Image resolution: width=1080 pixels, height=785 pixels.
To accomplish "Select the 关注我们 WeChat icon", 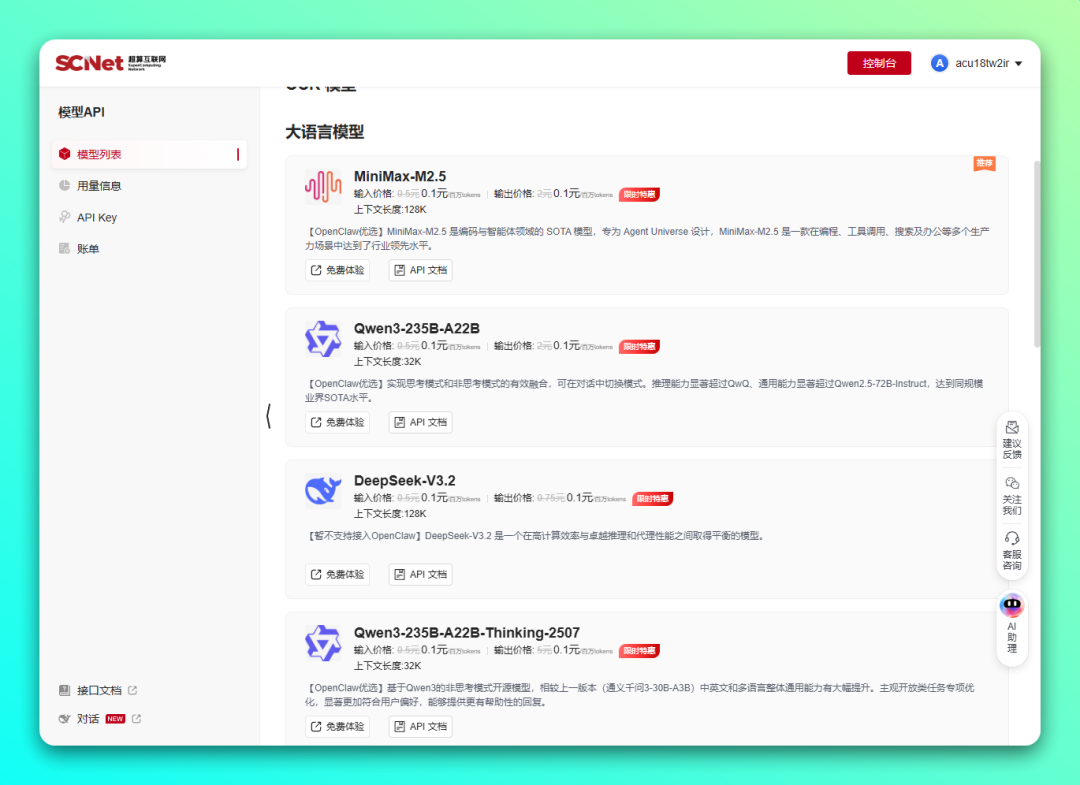I will coord(1011,483).
